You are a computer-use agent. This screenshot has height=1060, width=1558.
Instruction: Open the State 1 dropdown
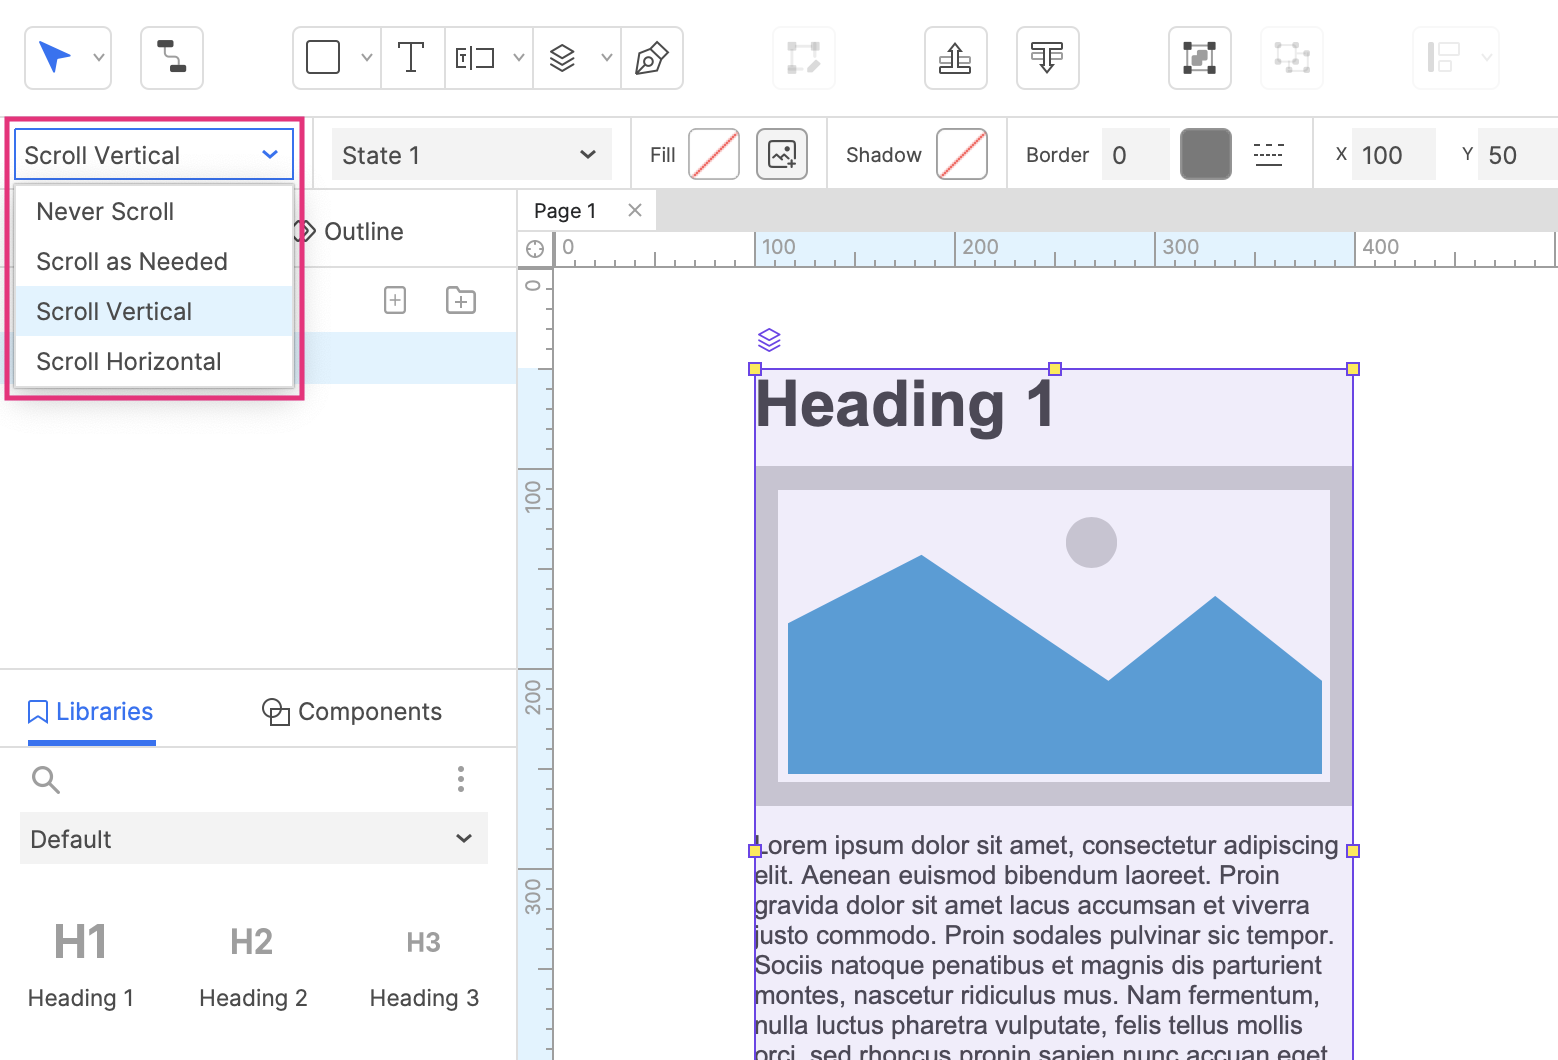pos(470,155)
